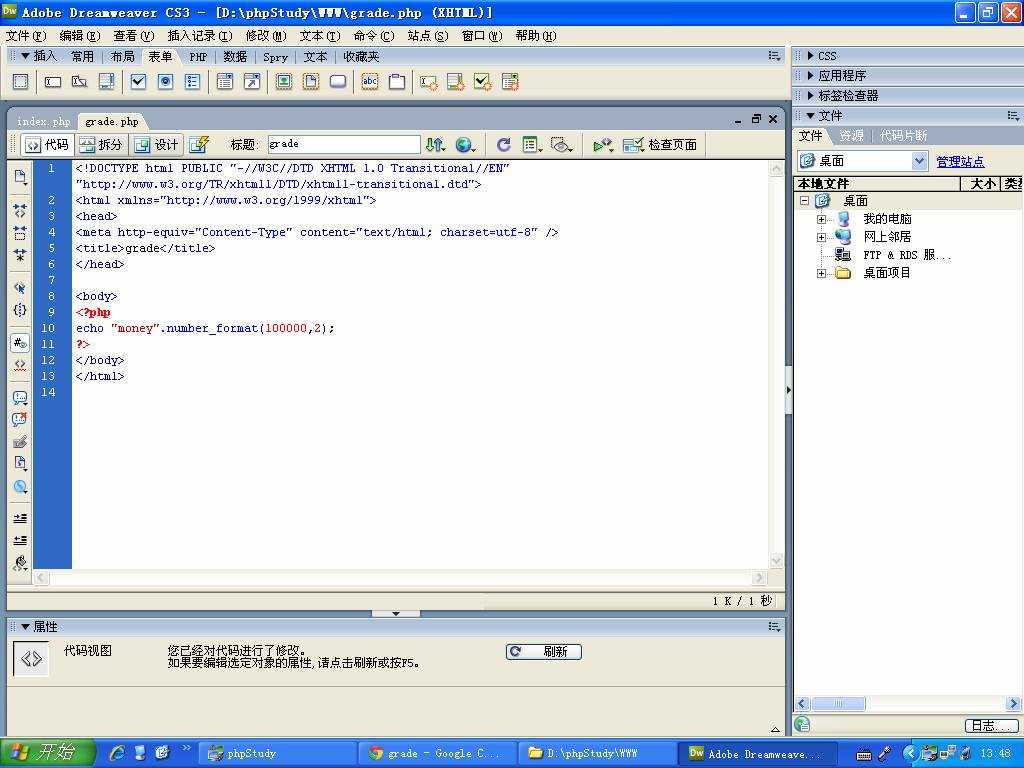Screen dimensions: 1024x768
Task: Switch to 拆分 (Split) view
Action: tap(101, 144)
